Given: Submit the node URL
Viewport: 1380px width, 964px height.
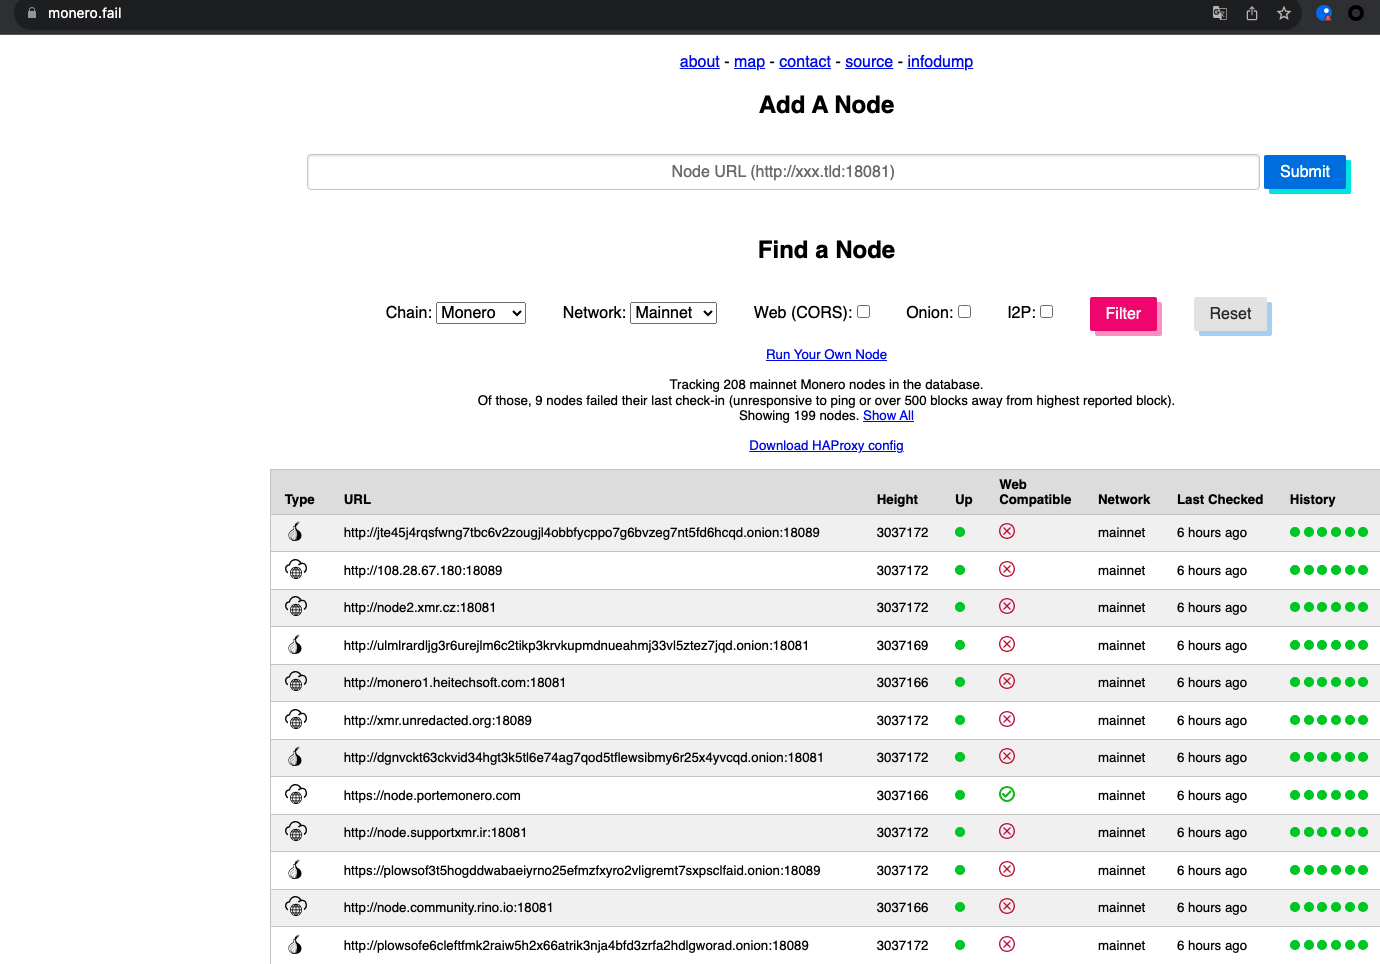Looking at the screenshot, I should (1305, 172).
